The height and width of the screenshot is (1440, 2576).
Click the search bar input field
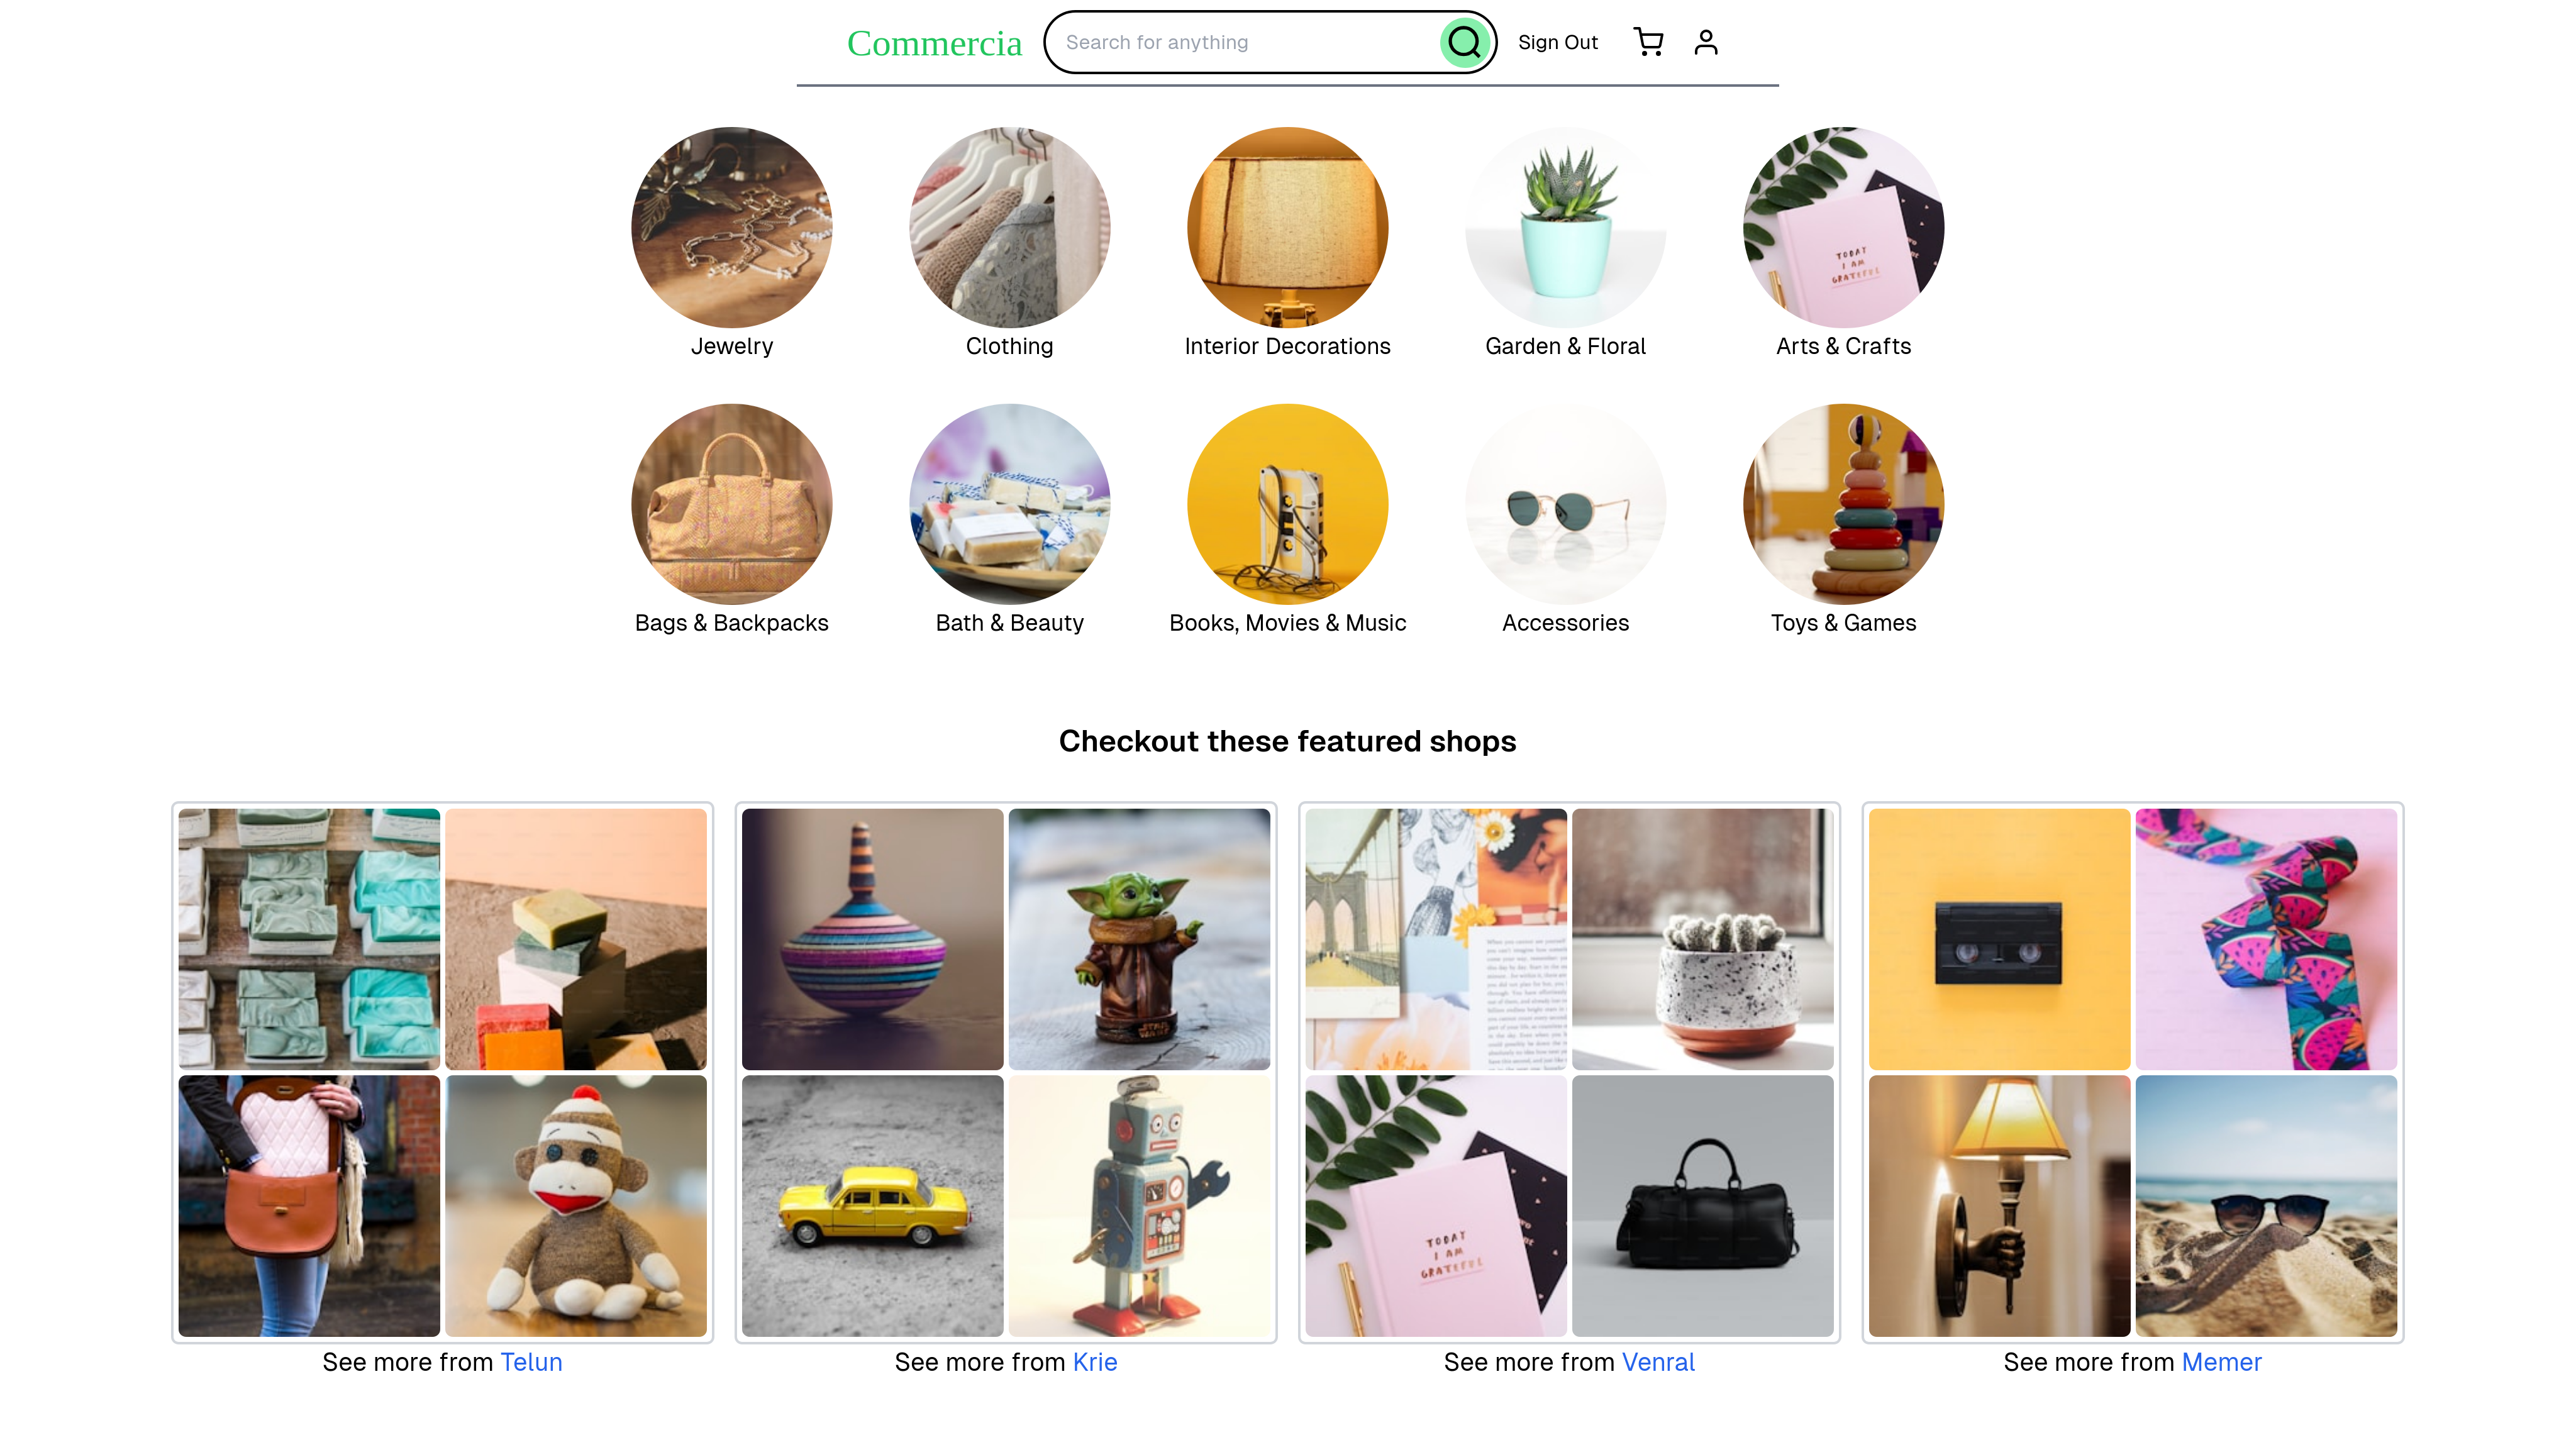(1249, 41)
